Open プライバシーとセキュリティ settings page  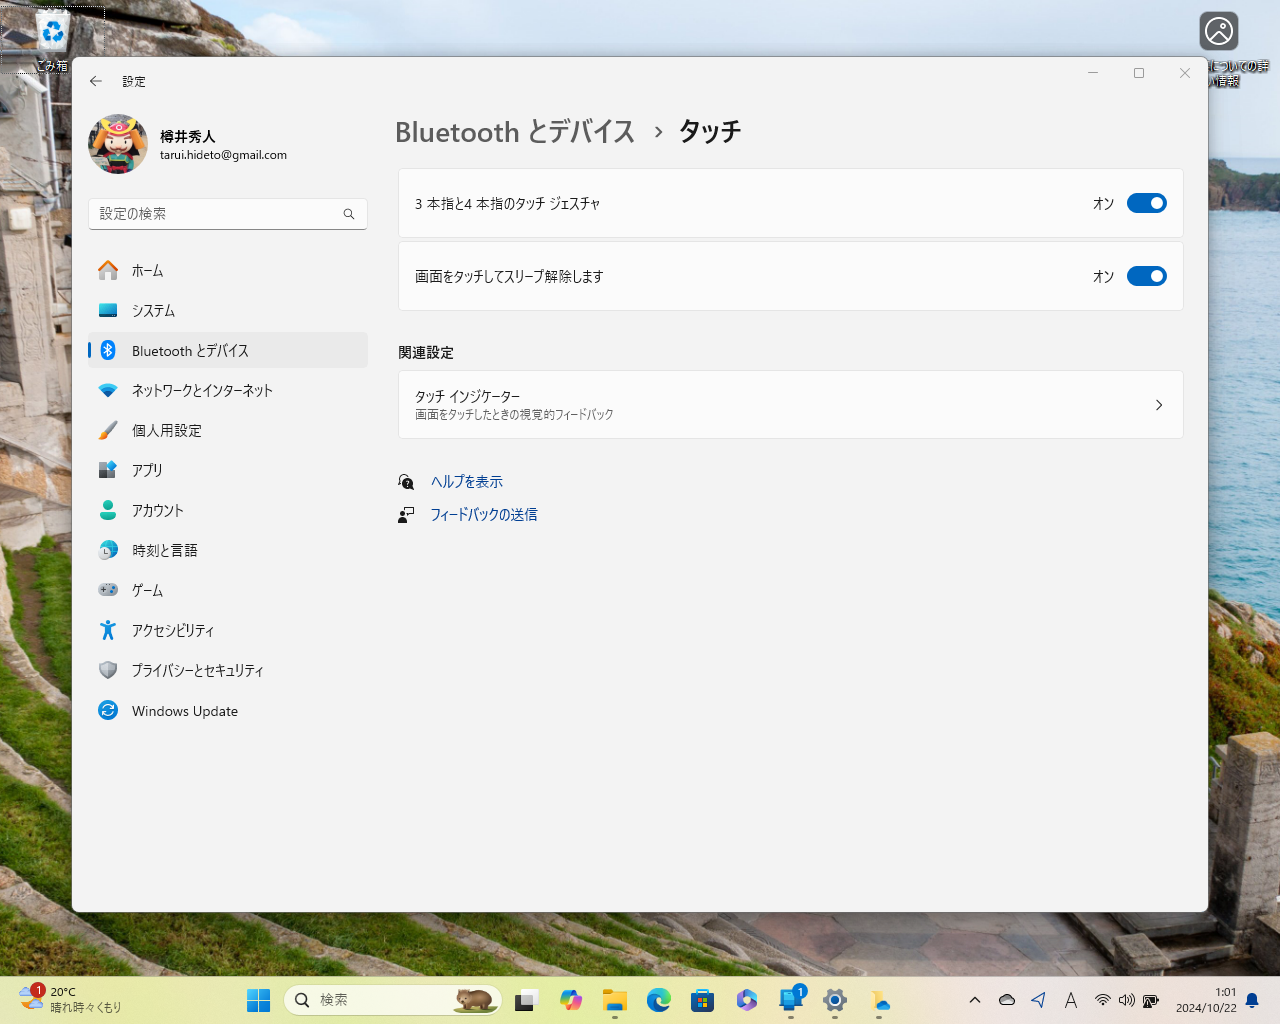(228, 670)
